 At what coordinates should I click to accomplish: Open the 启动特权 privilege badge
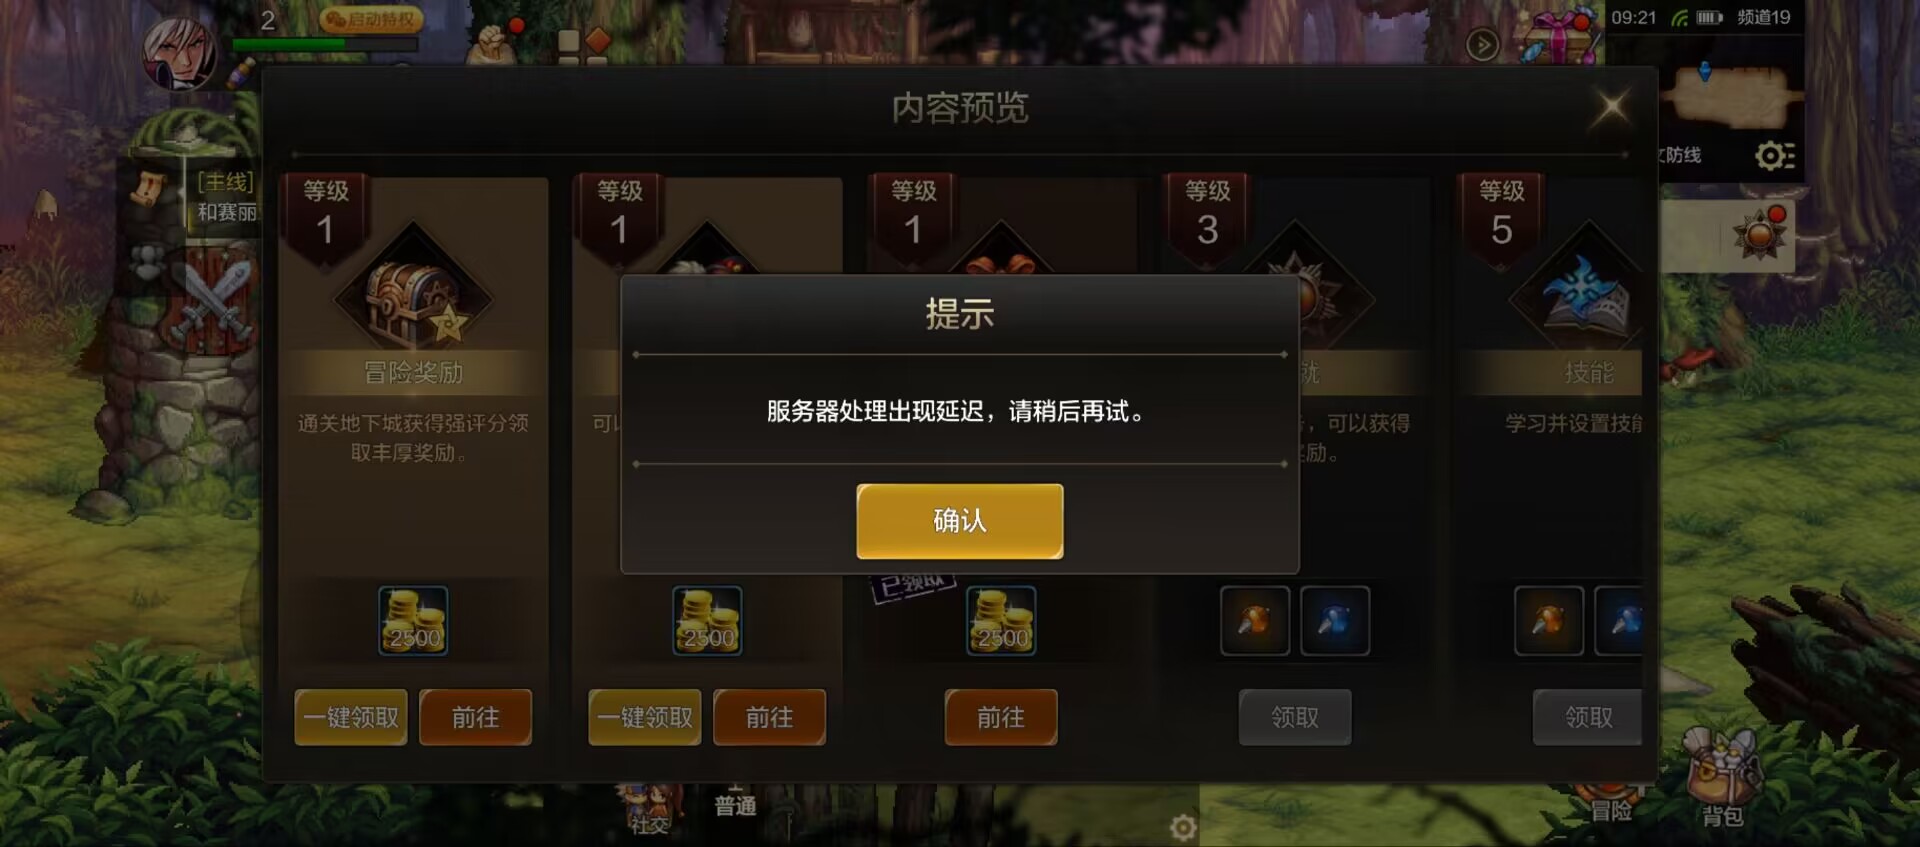[371, 19]
